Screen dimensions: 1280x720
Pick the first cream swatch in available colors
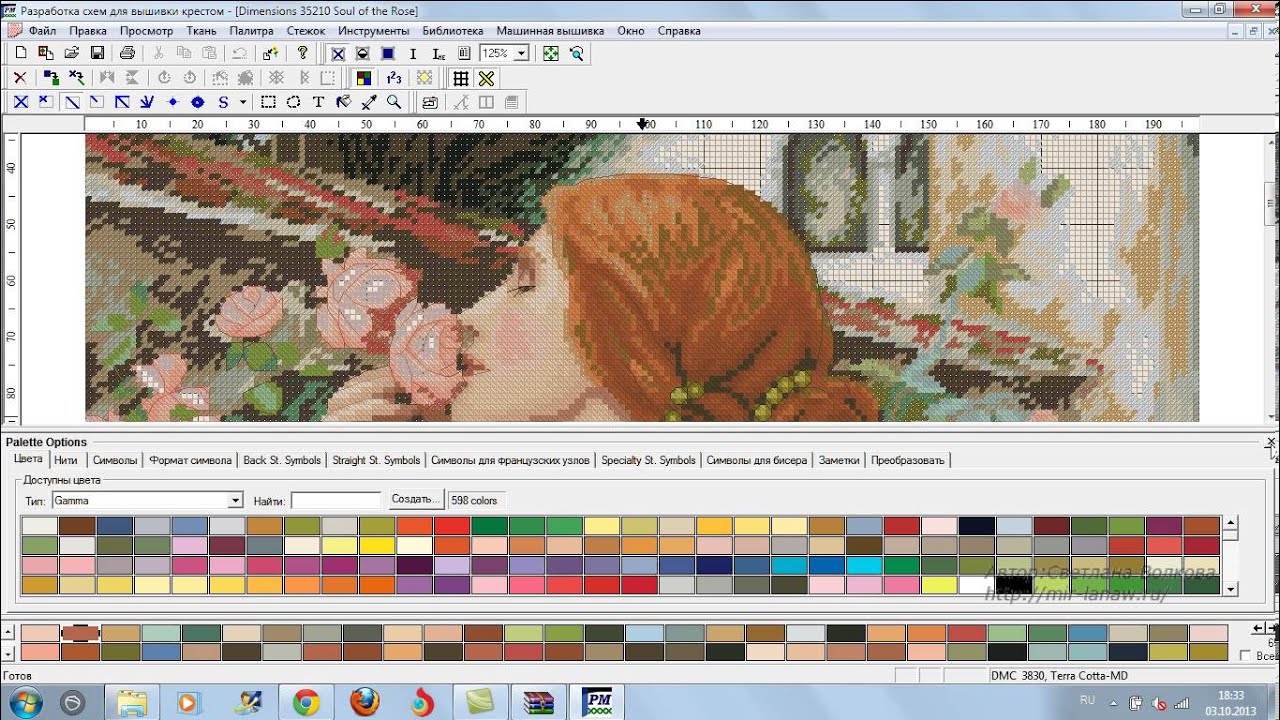click(x=39, y=525)
